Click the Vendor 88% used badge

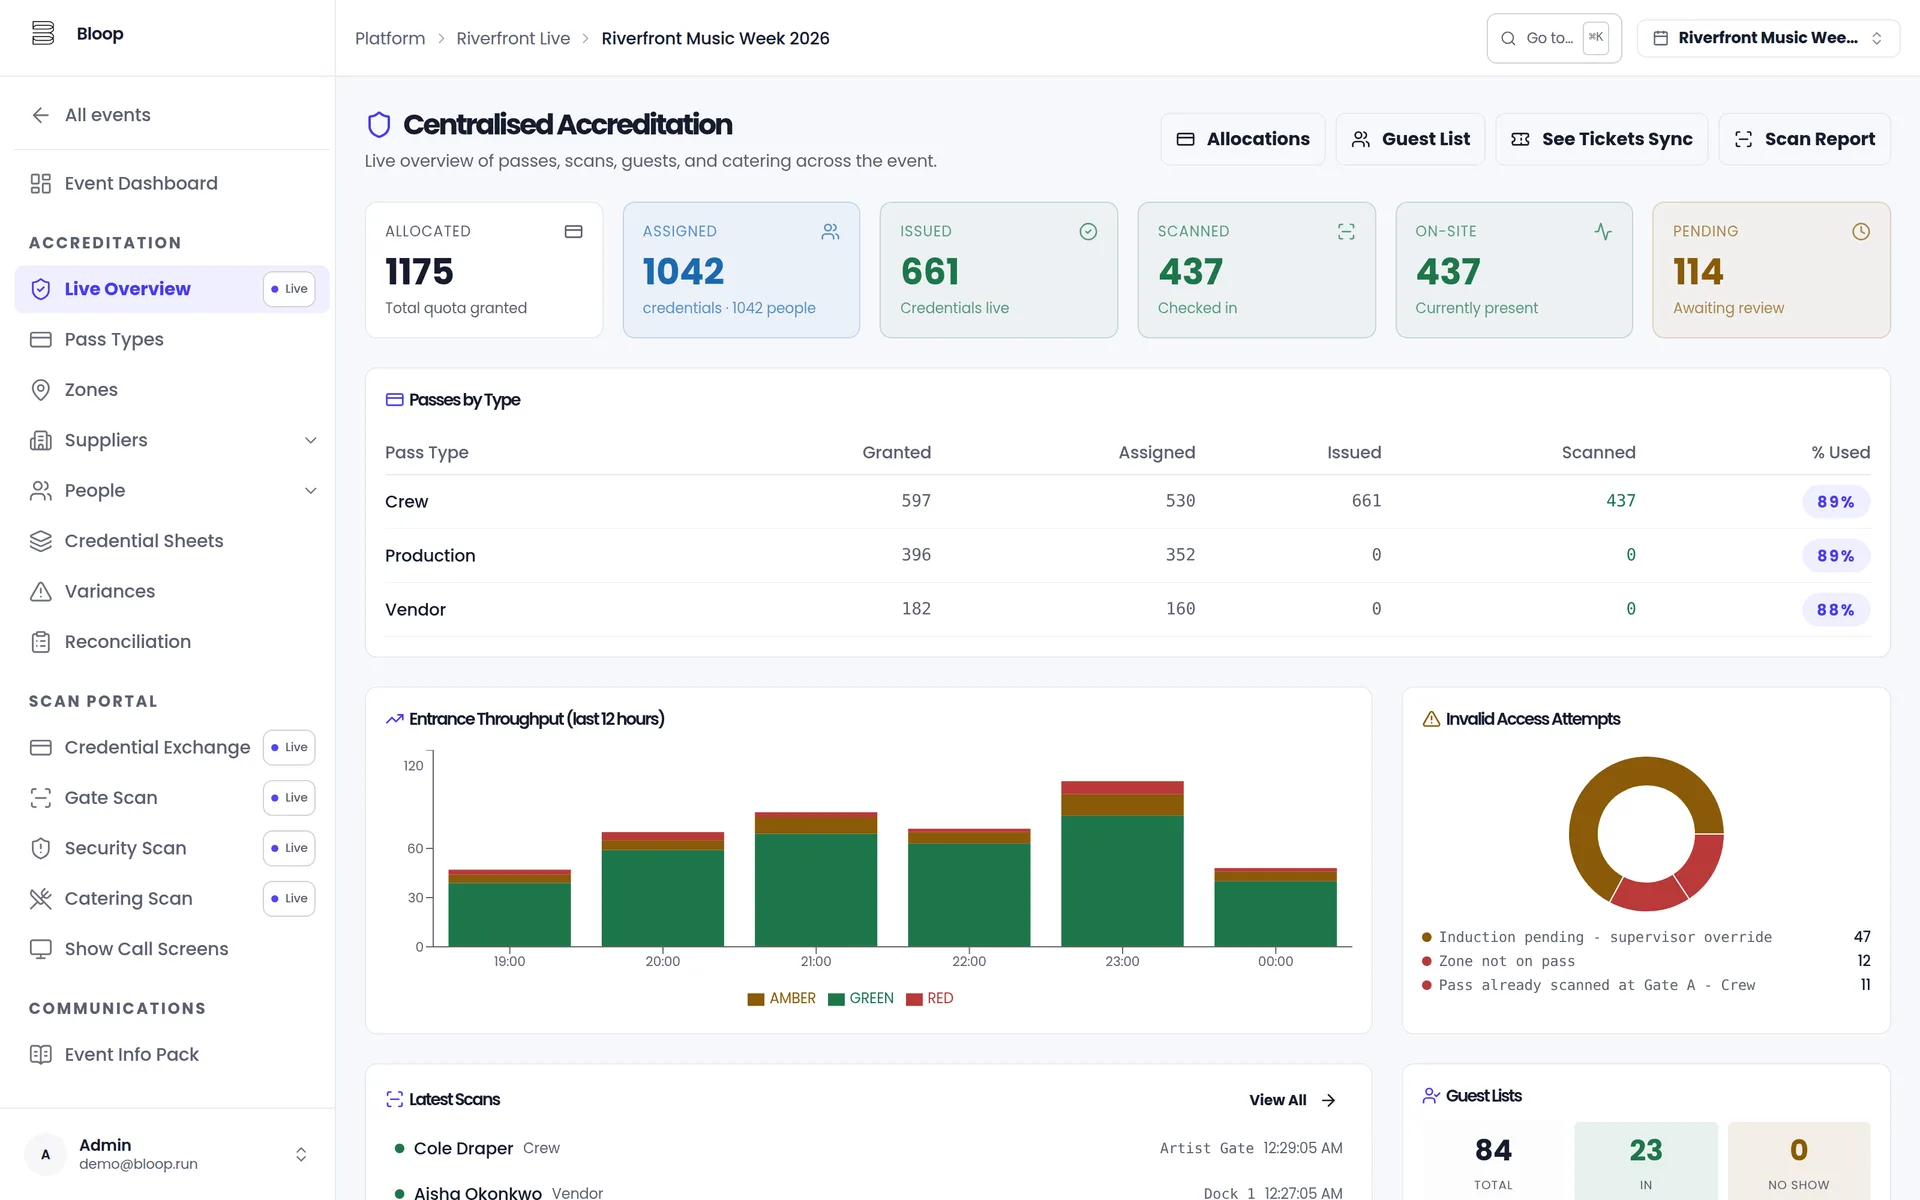1836,610
